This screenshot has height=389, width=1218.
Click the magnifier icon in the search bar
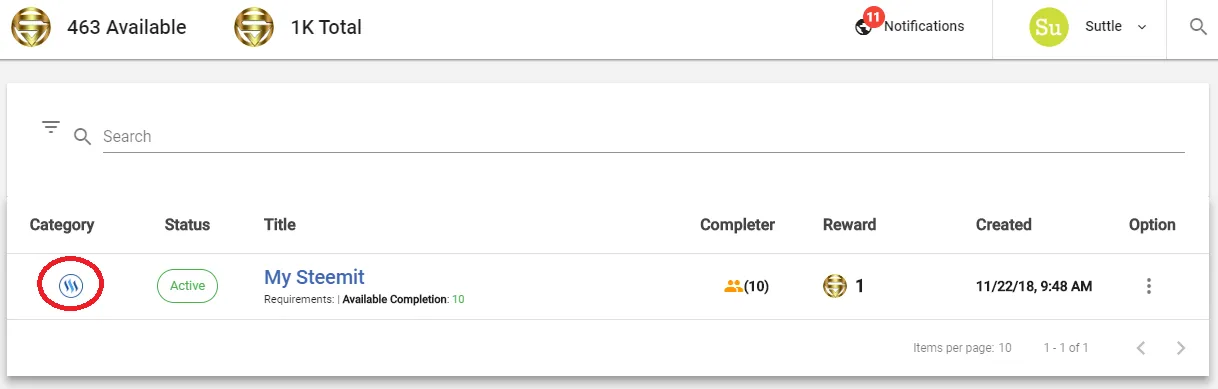[x=83, y=137]
